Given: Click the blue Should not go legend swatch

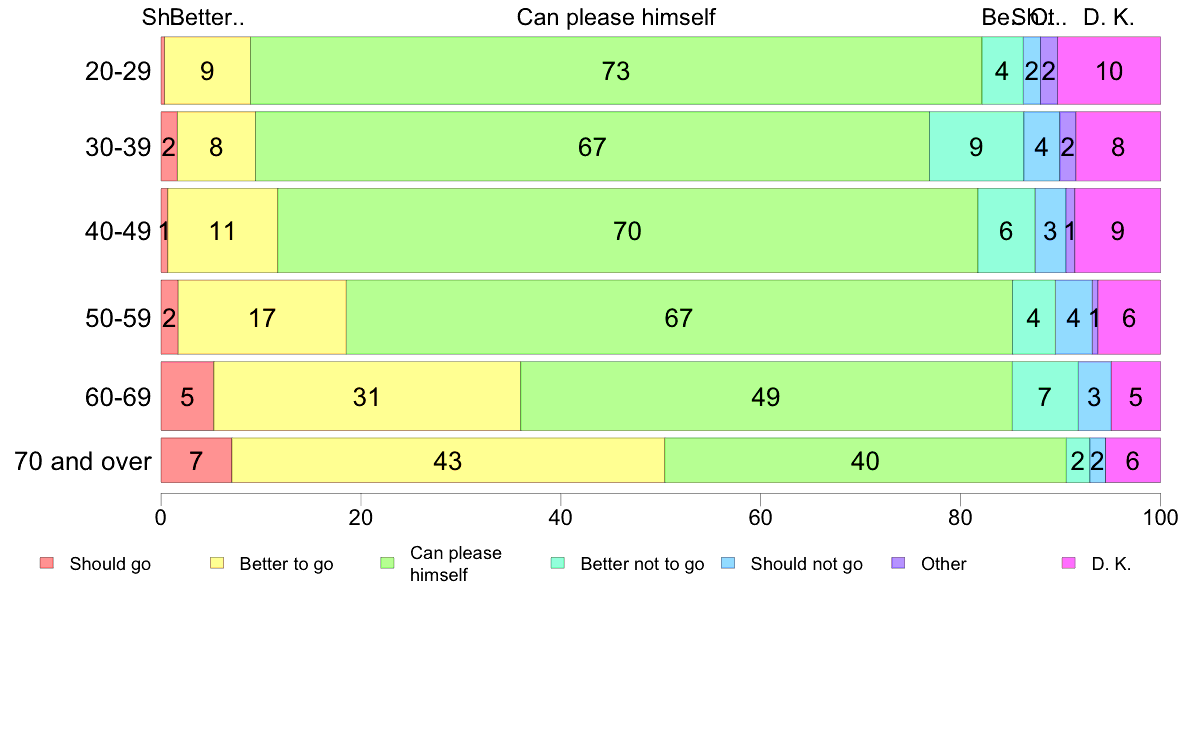Looking at the screenshot, I should (x=728, y=562).
